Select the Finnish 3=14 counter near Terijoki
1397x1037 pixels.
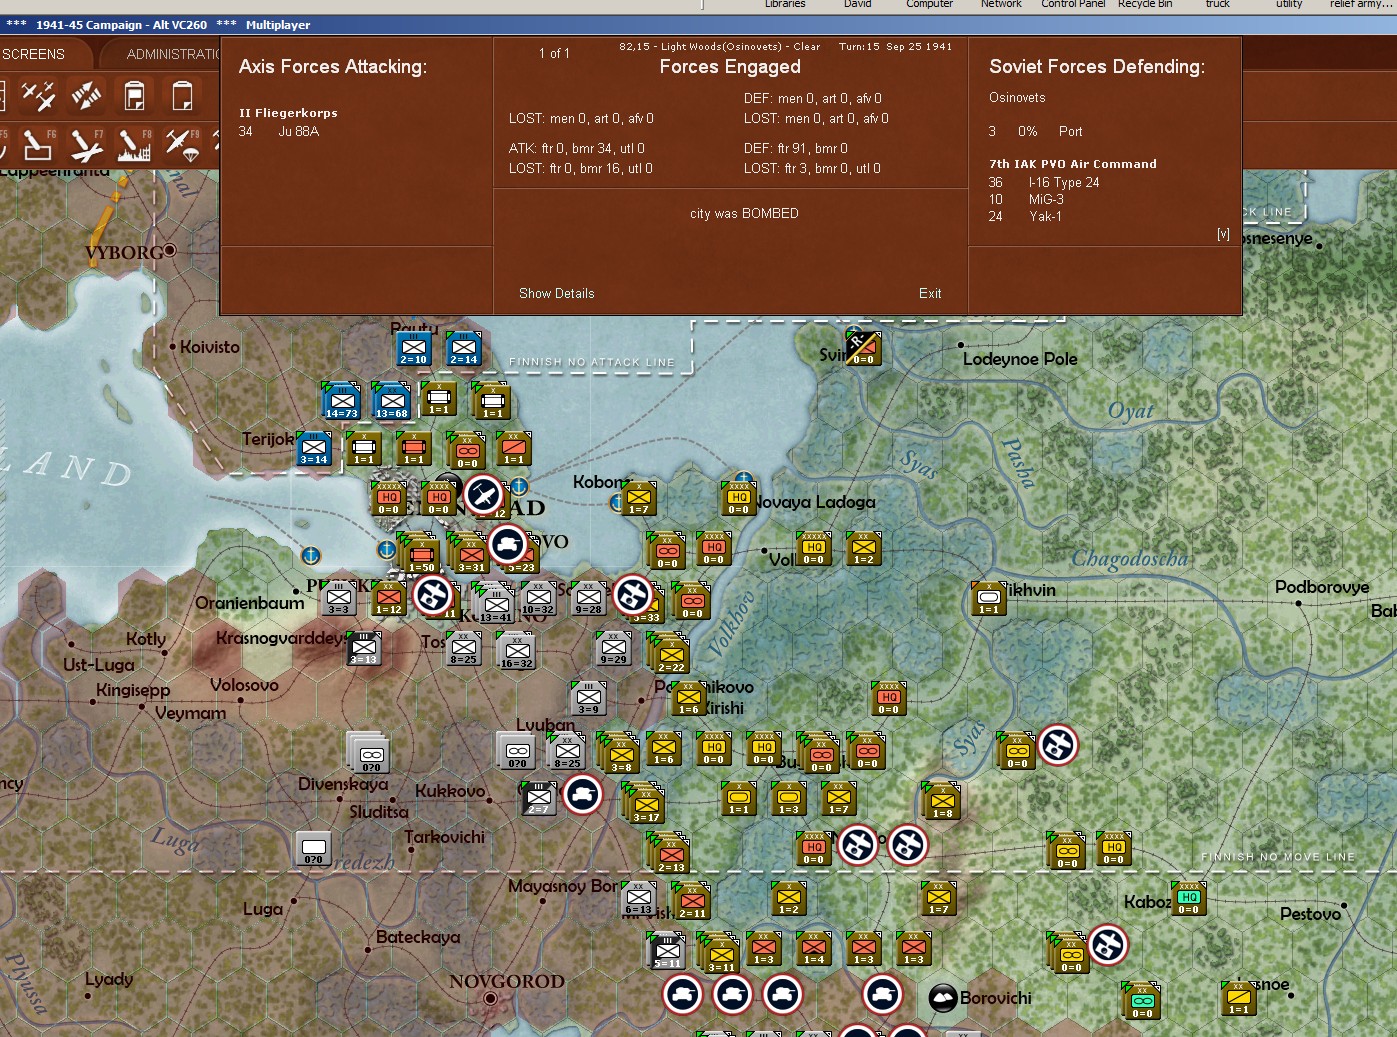[x=314, y=449]
